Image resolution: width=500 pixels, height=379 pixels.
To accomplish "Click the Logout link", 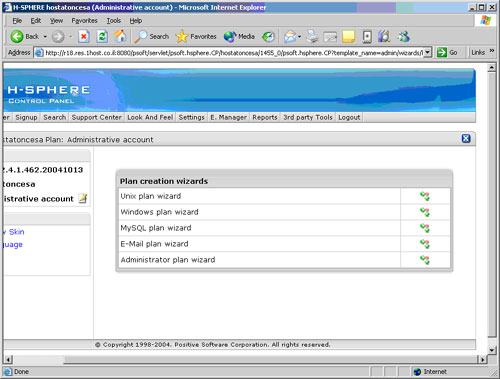I will (349, 117).
